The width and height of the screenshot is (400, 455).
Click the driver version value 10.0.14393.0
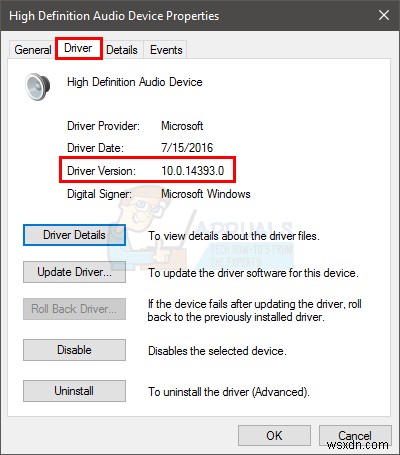193,171
